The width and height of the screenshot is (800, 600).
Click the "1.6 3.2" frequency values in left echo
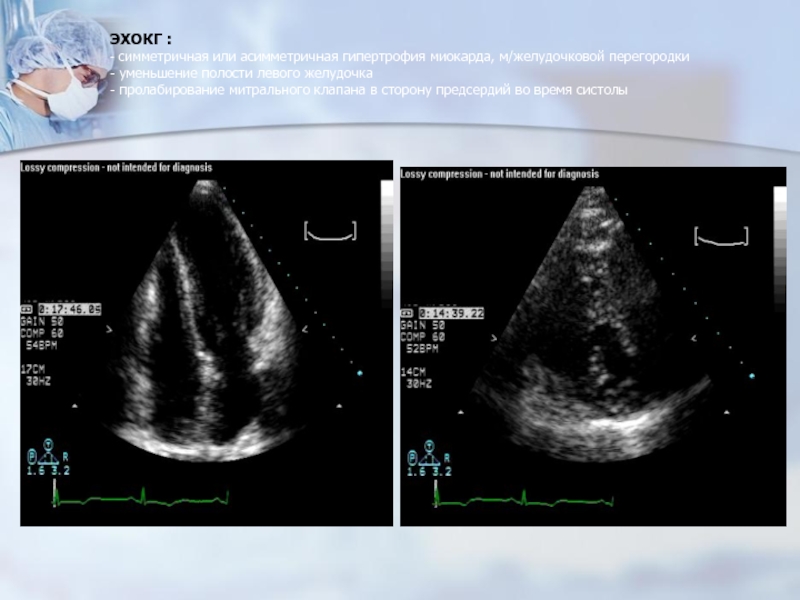[x=48, y=470]
